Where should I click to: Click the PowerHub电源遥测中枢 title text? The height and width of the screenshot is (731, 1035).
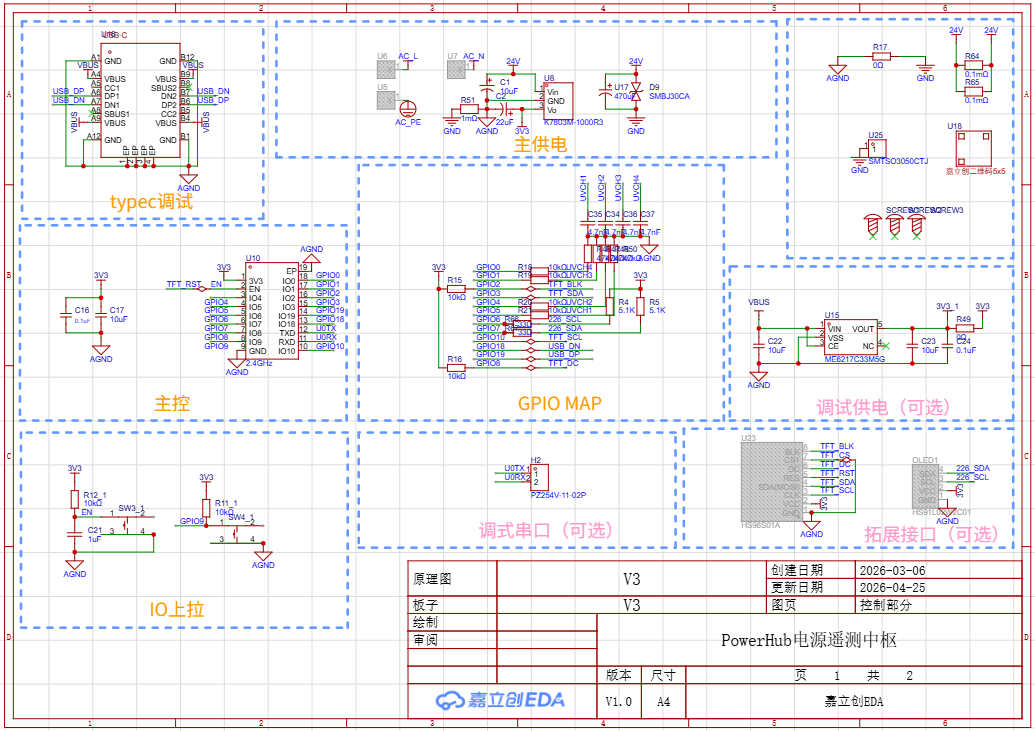[x=809, y=640]
